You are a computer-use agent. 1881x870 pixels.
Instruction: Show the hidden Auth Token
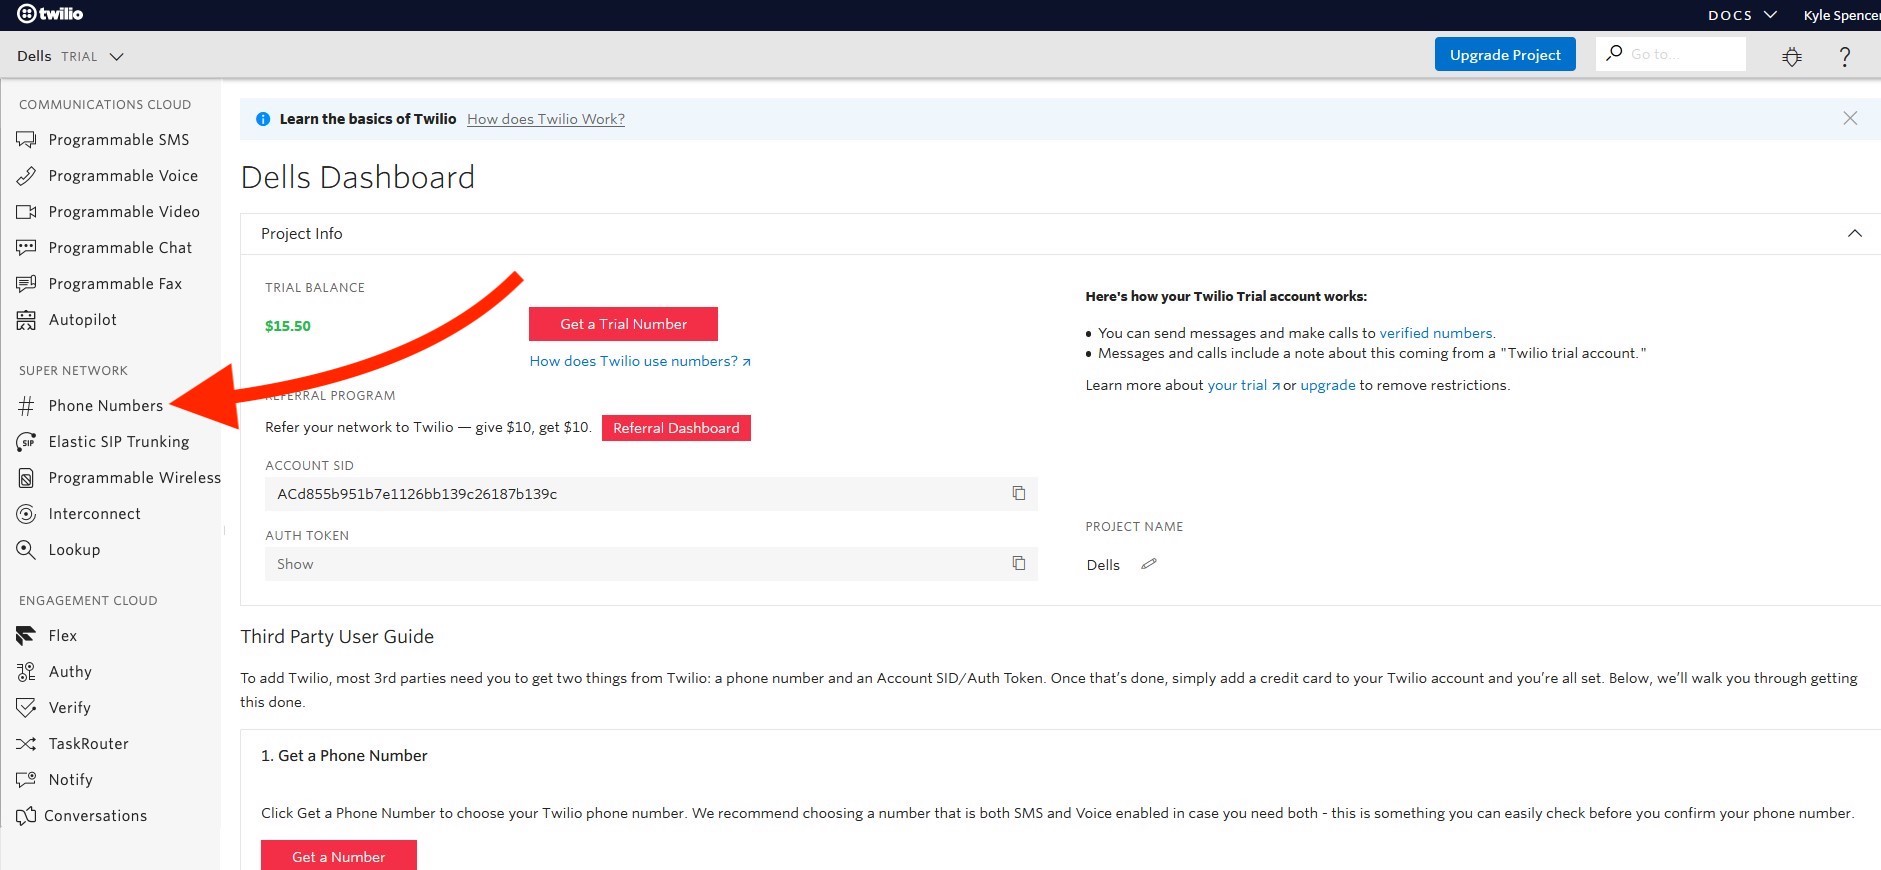[x=295, y=564]
